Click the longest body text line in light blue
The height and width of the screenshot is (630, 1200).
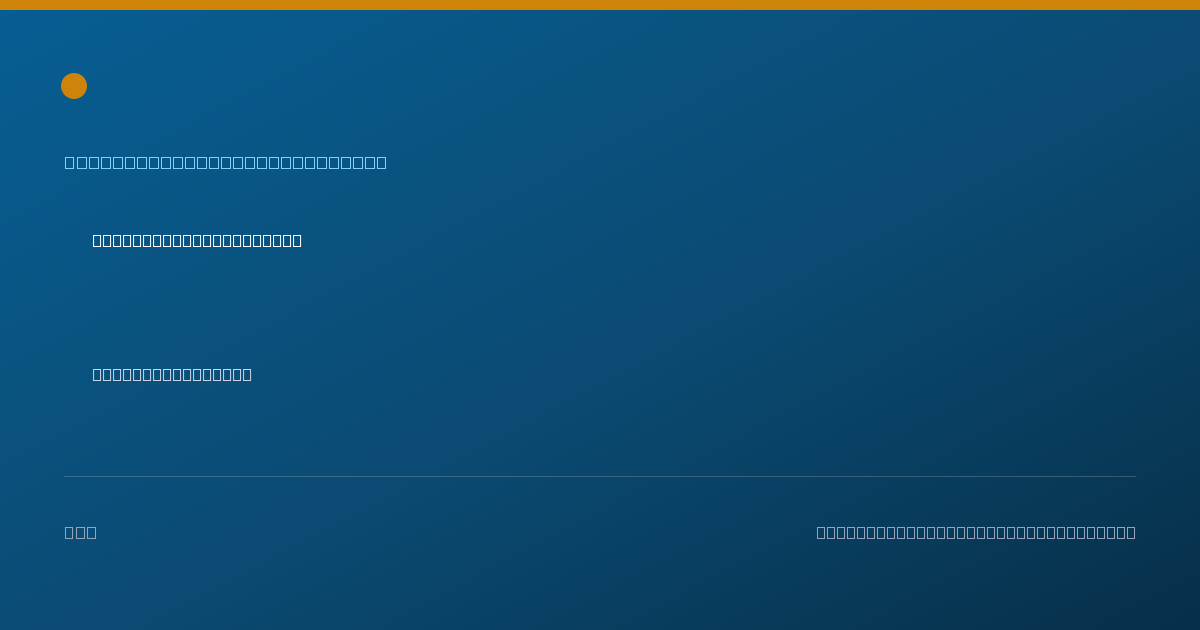coord(226,162)
